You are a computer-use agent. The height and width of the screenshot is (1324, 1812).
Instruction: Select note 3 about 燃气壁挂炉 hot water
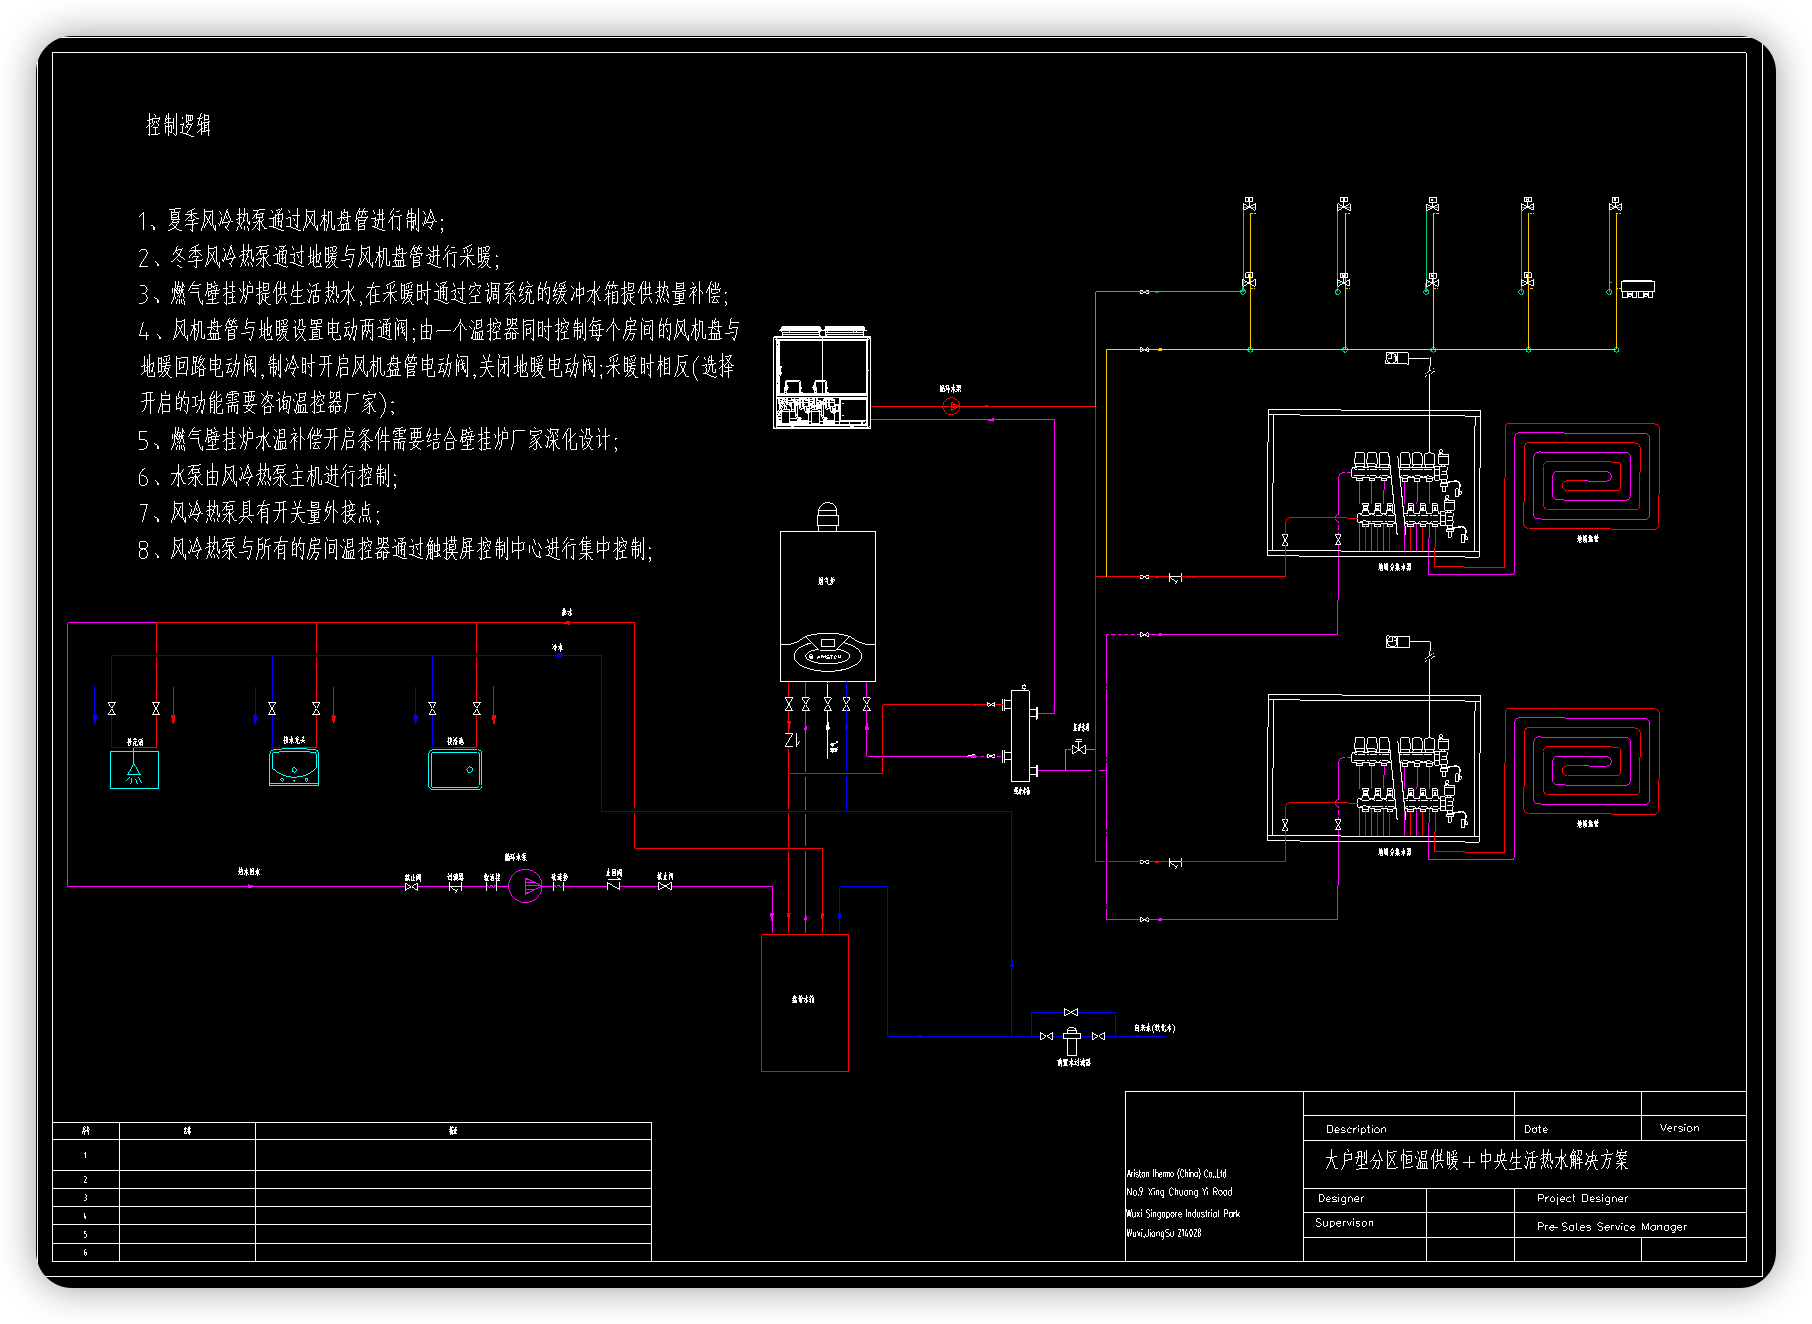[433, 293]
